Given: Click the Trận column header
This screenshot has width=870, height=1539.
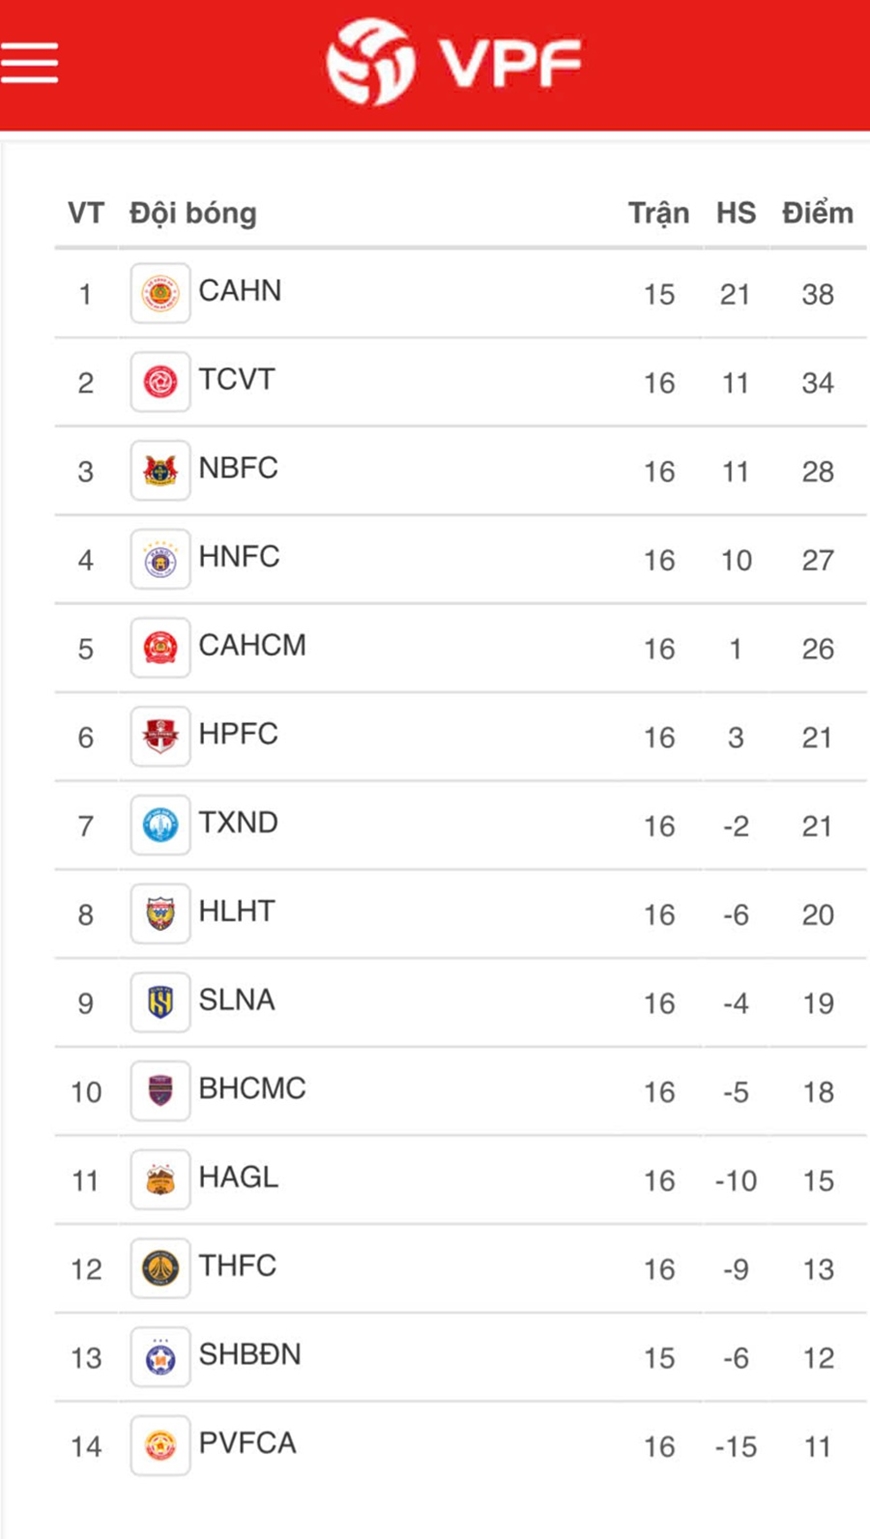Looking at the screenshot, I should (658, 213).
